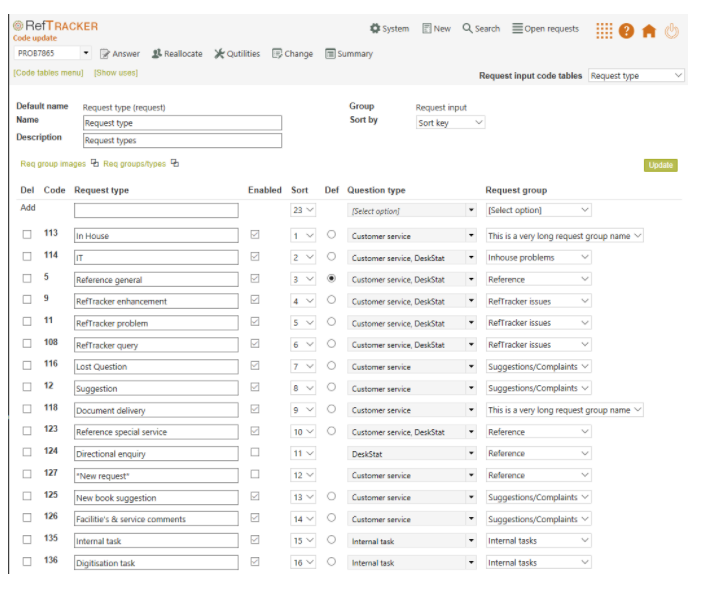Open the Req group images link
Viewport: 702px width, 603px height.
(x=53, y=164)
